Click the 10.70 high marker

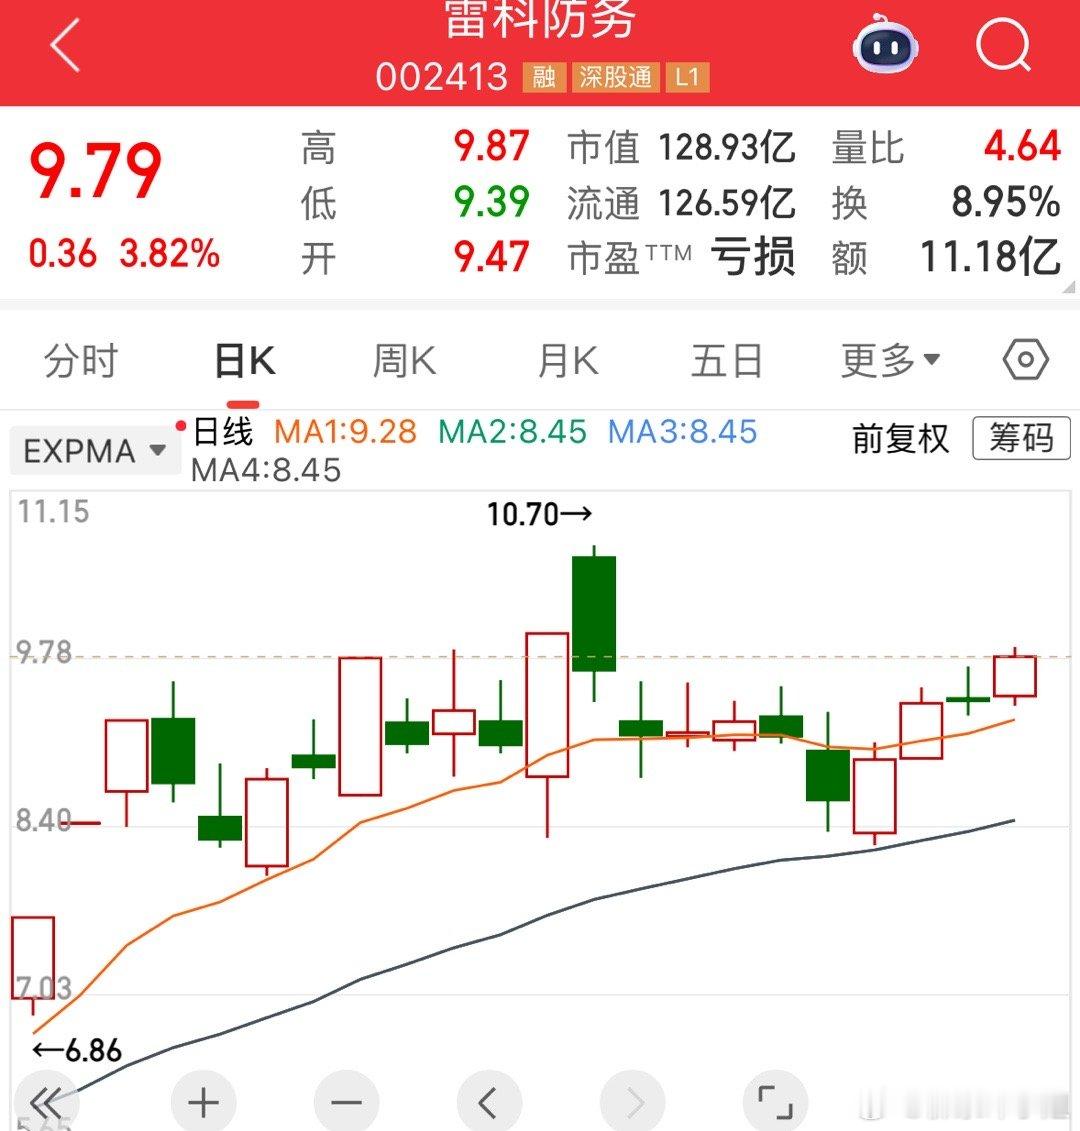539,514
